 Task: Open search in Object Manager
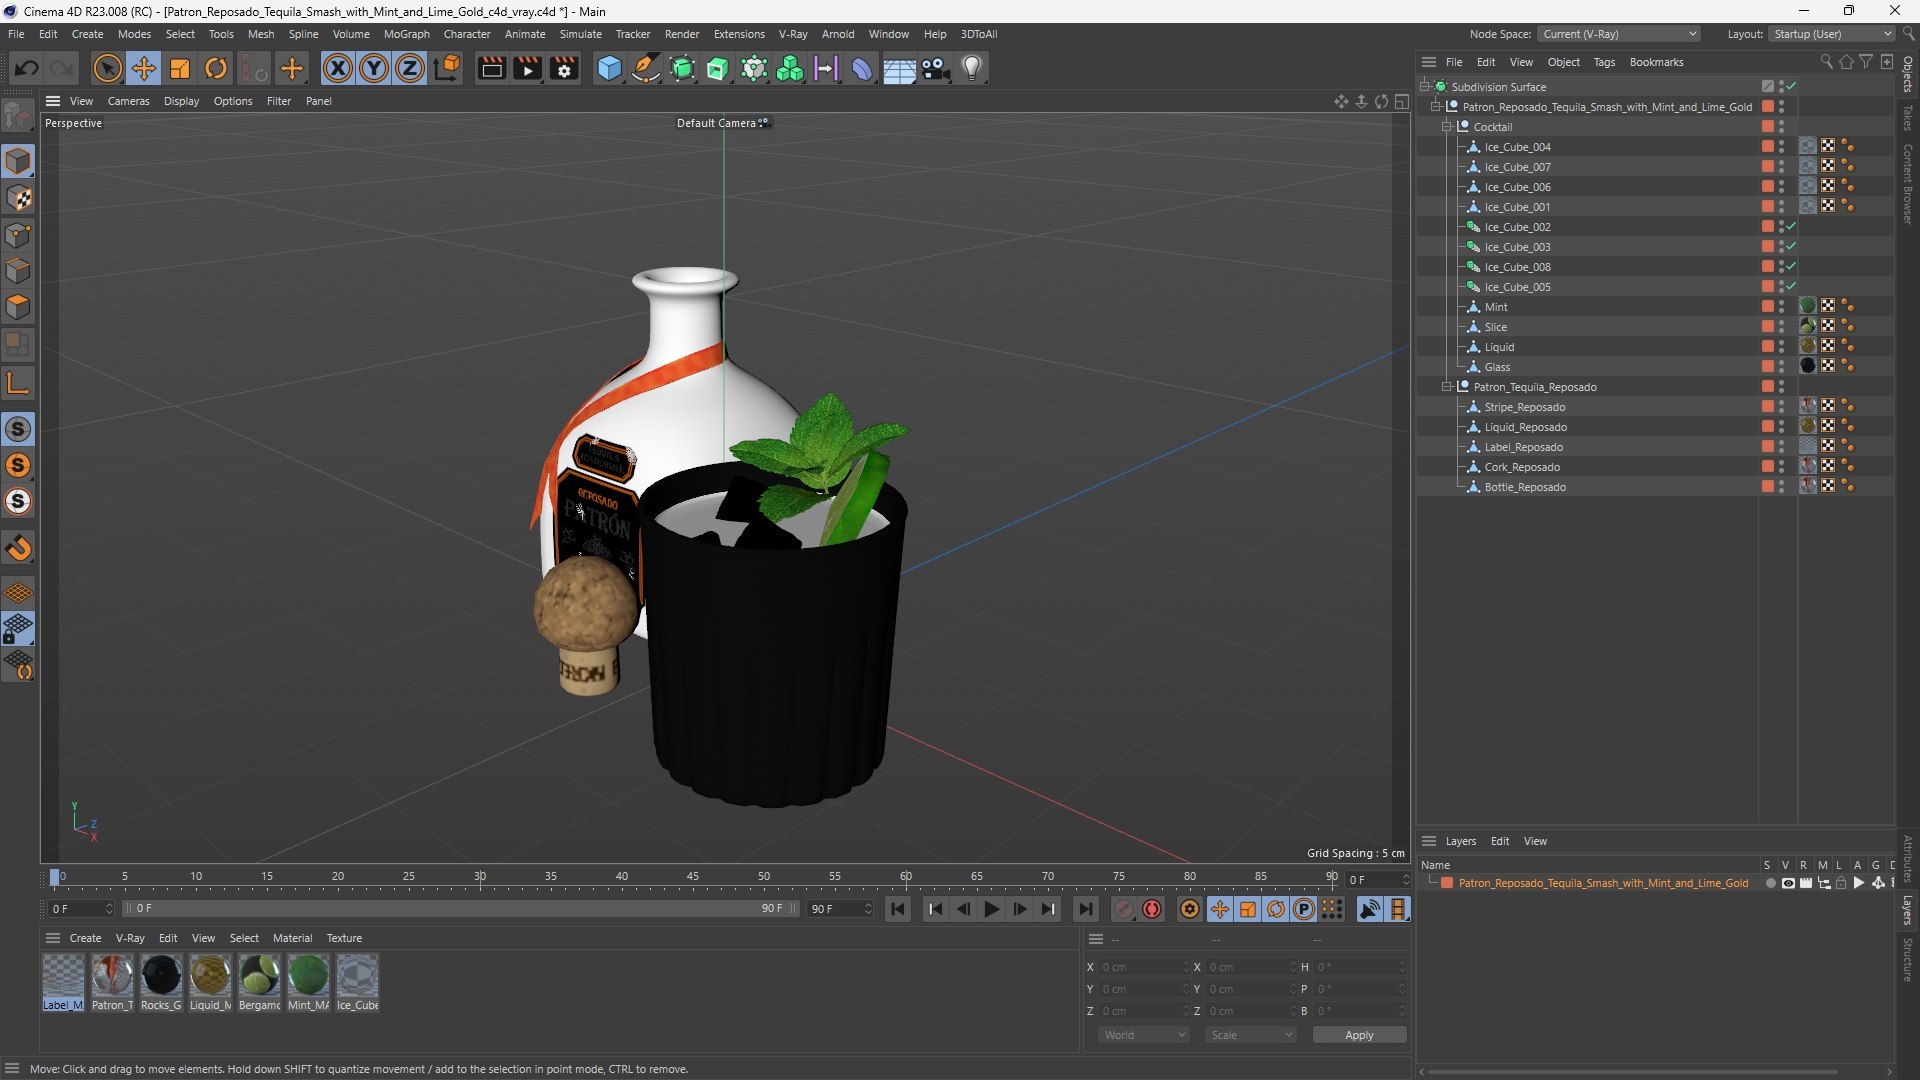pos(1826,62)
